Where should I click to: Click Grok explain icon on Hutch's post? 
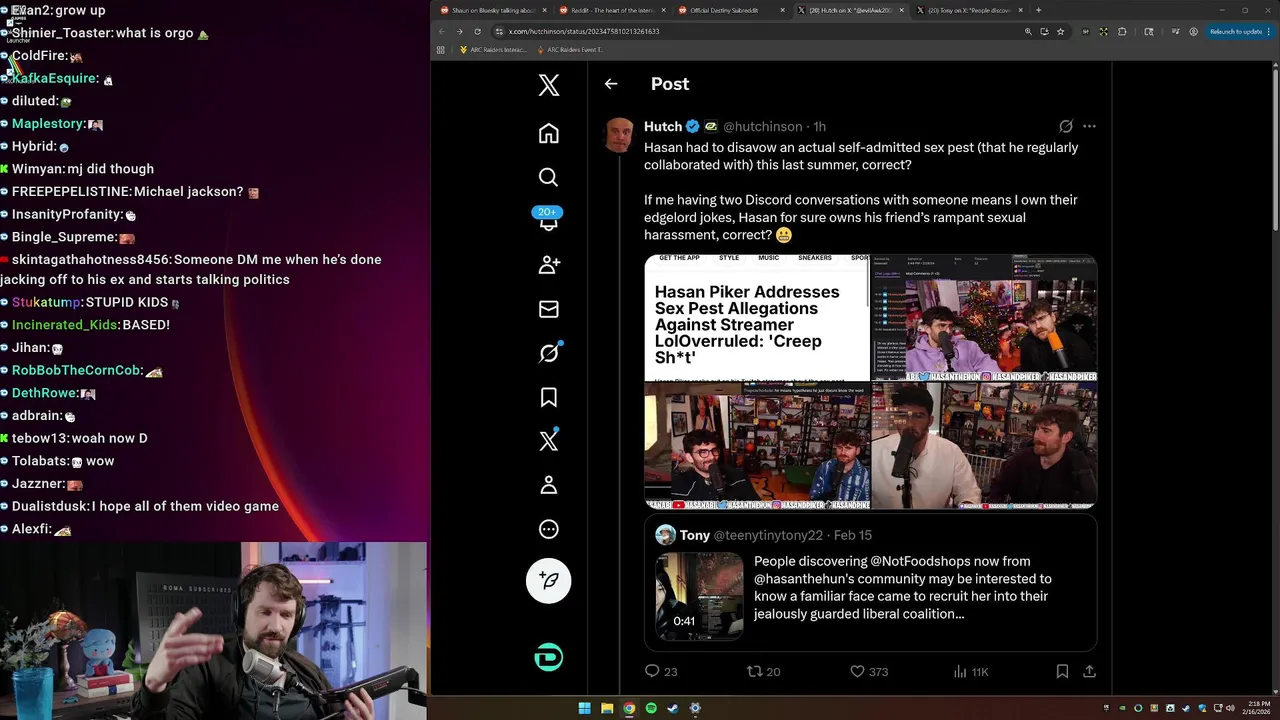[1066, 126]
